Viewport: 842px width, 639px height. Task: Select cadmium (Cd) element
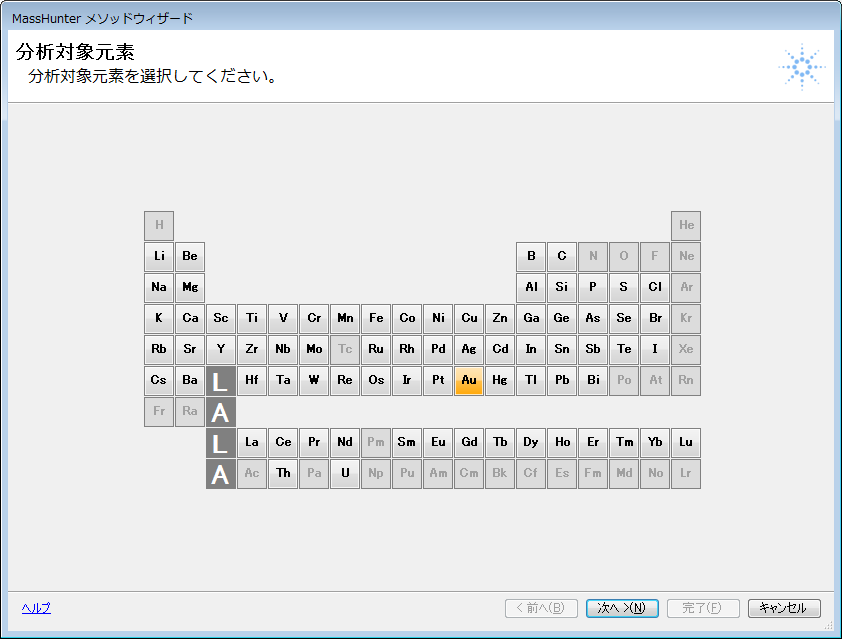click(500, 350)
